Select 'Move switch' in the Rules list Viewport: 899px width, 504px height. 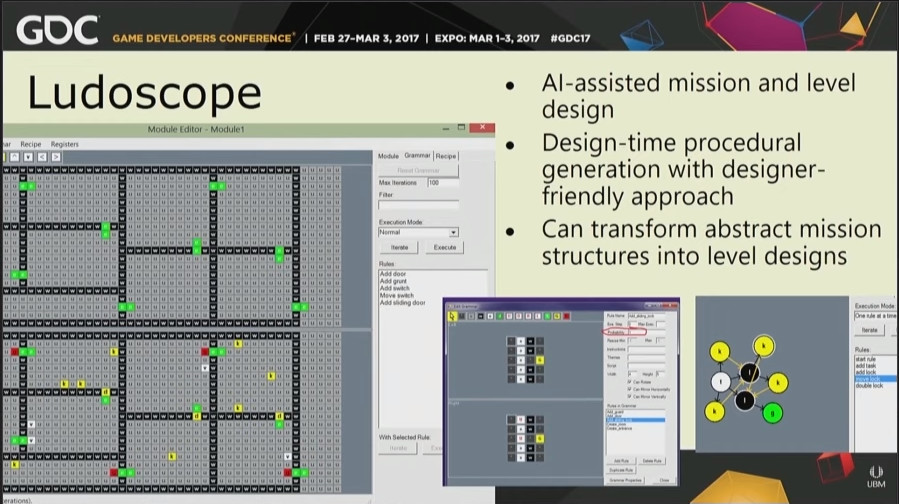396,296
